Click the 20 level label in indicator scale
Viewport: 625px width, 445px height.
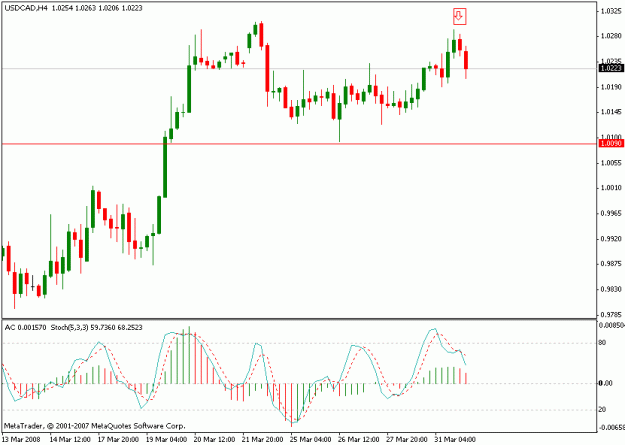pyautogui.click(x=602, y=410)
